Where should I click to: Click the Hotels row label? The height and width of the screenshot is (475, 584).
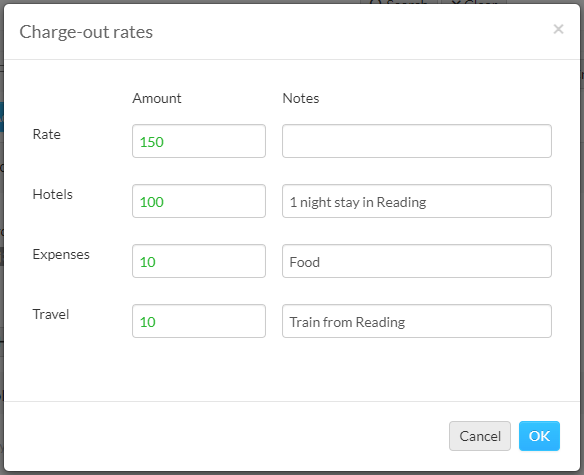click(53, 194)
